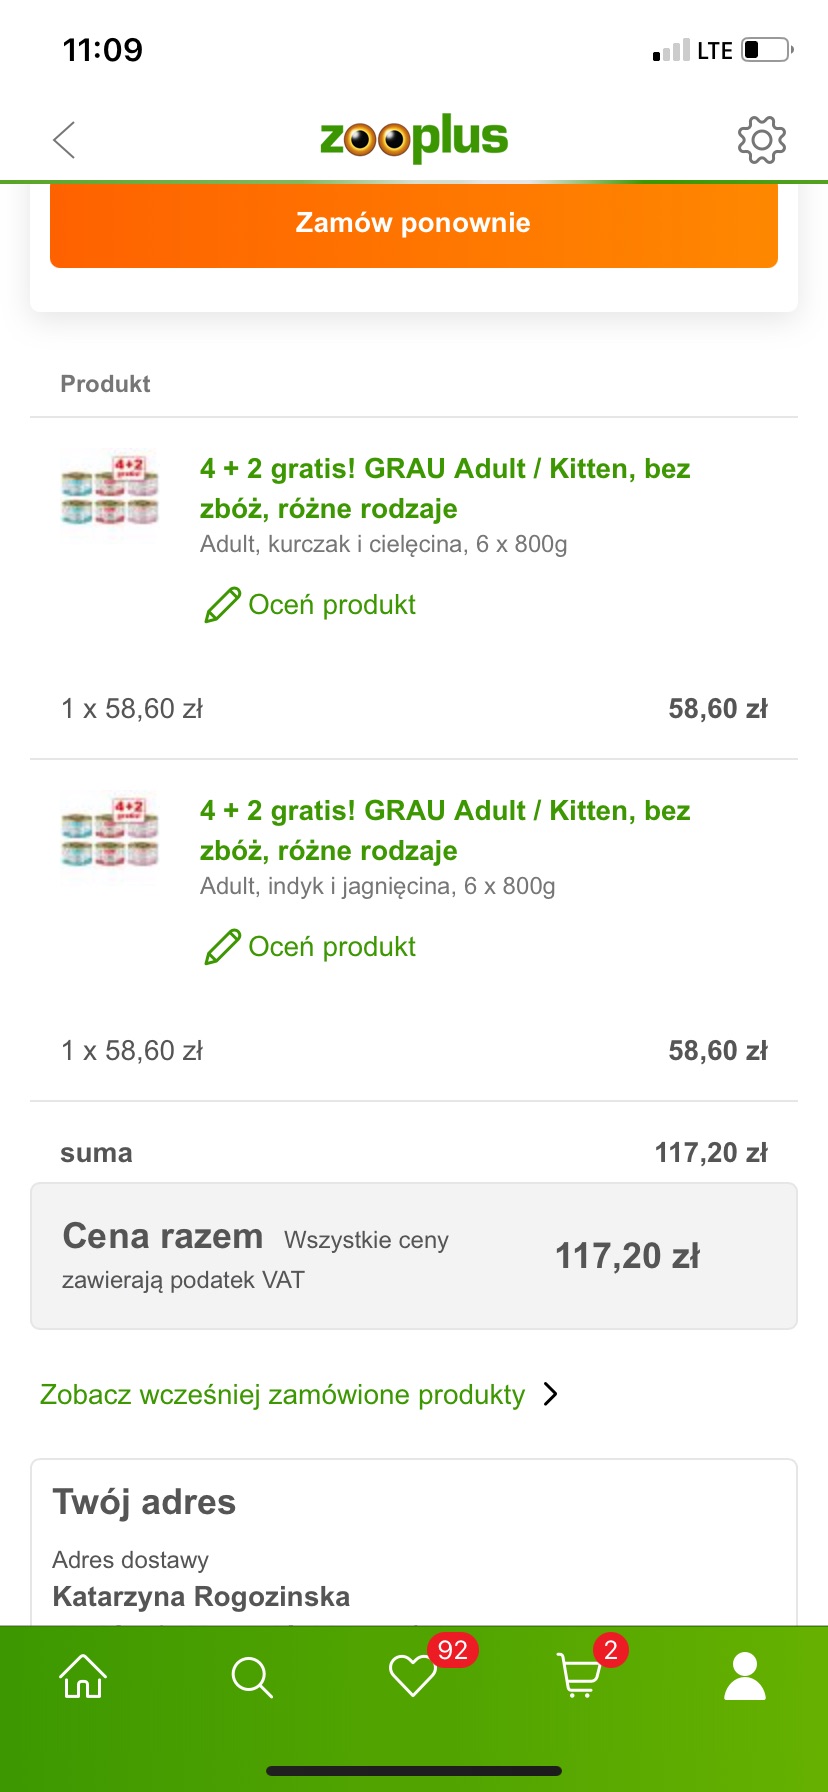Open the home tab icon
Image resolution: width=828 pixels, height=1792 pixels.
pyautogui.click(x=83, y=1676)
